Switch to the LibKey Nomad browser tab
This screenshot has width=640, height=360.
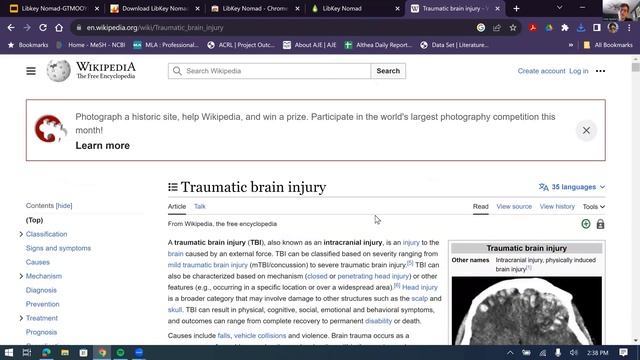[355, 9]
